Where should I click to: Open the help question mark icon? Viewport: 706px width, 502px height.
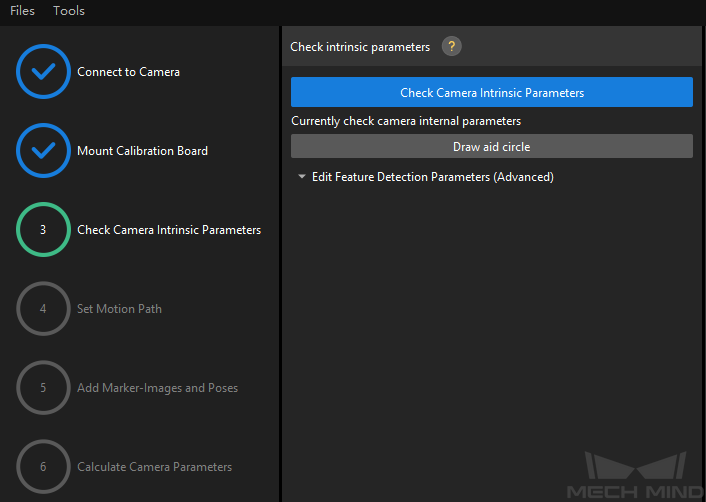[452, 46]
